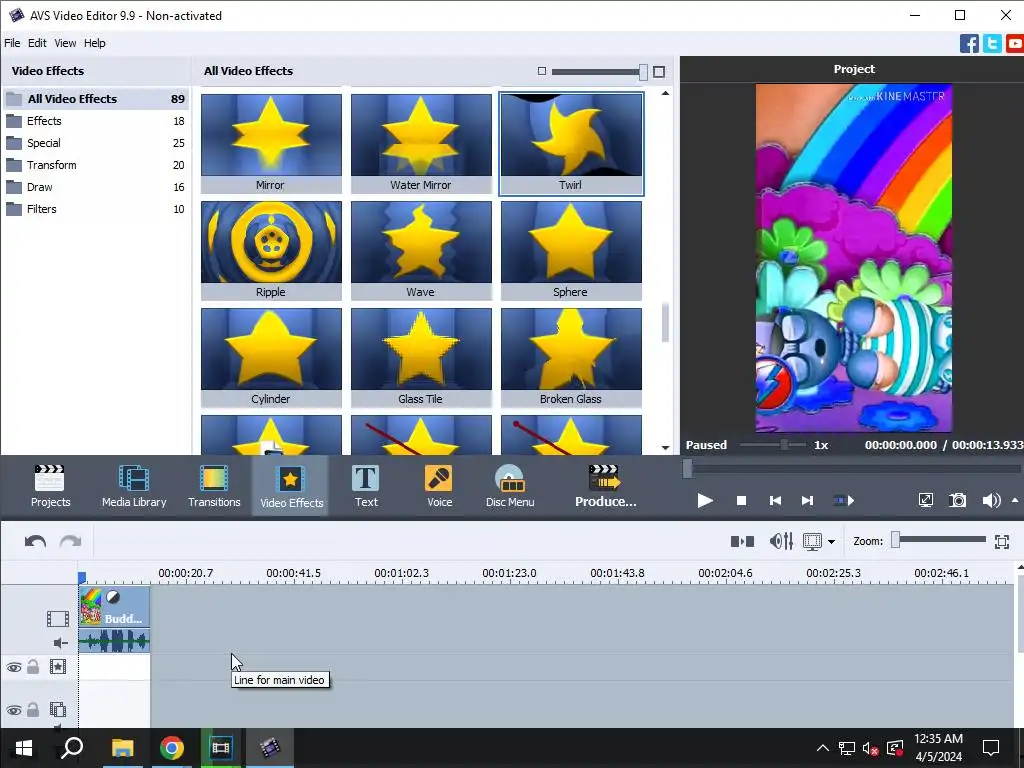Open the View menu

65,43
